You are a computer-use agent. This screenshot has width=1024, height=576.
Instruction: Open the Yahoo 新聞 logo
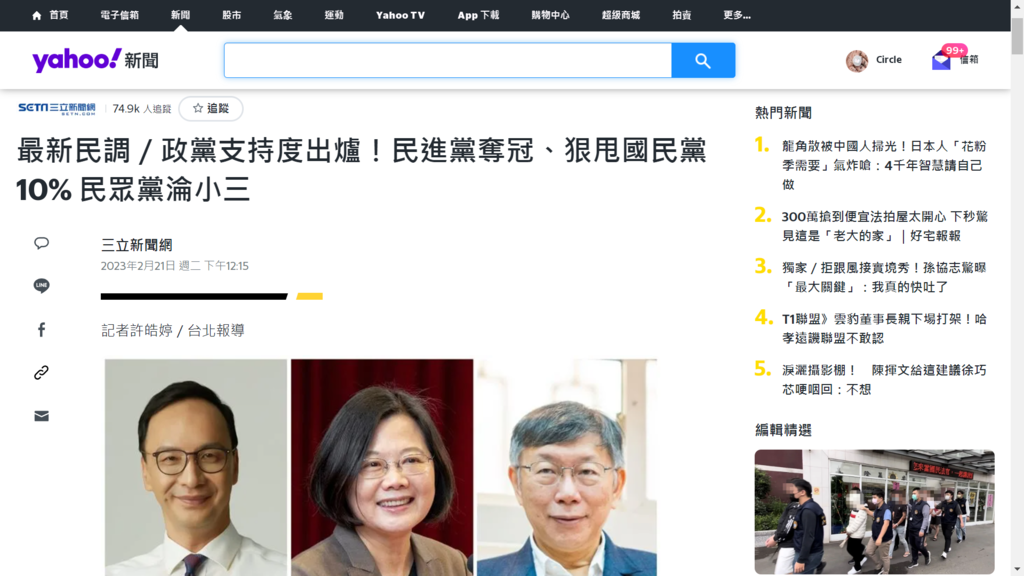tap(95, 60)
